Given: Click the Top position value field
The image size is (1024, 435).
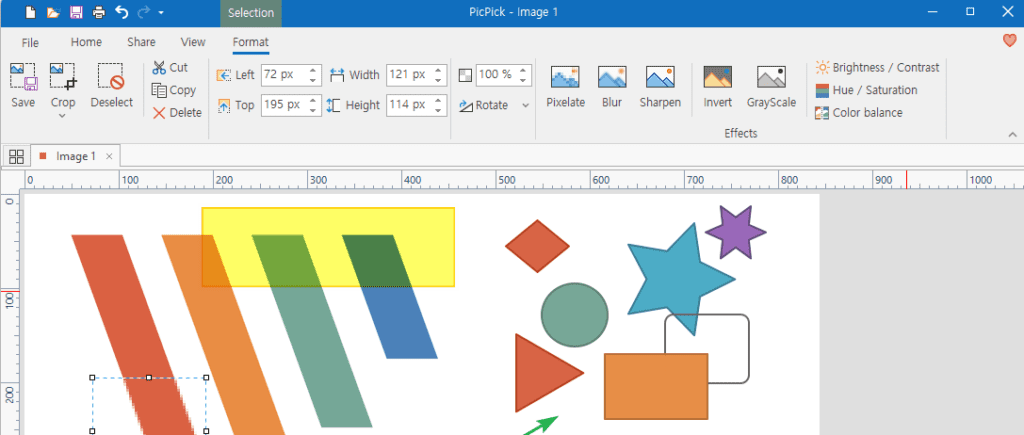Looking at the screenshot, I should click(x=283, y=105).
